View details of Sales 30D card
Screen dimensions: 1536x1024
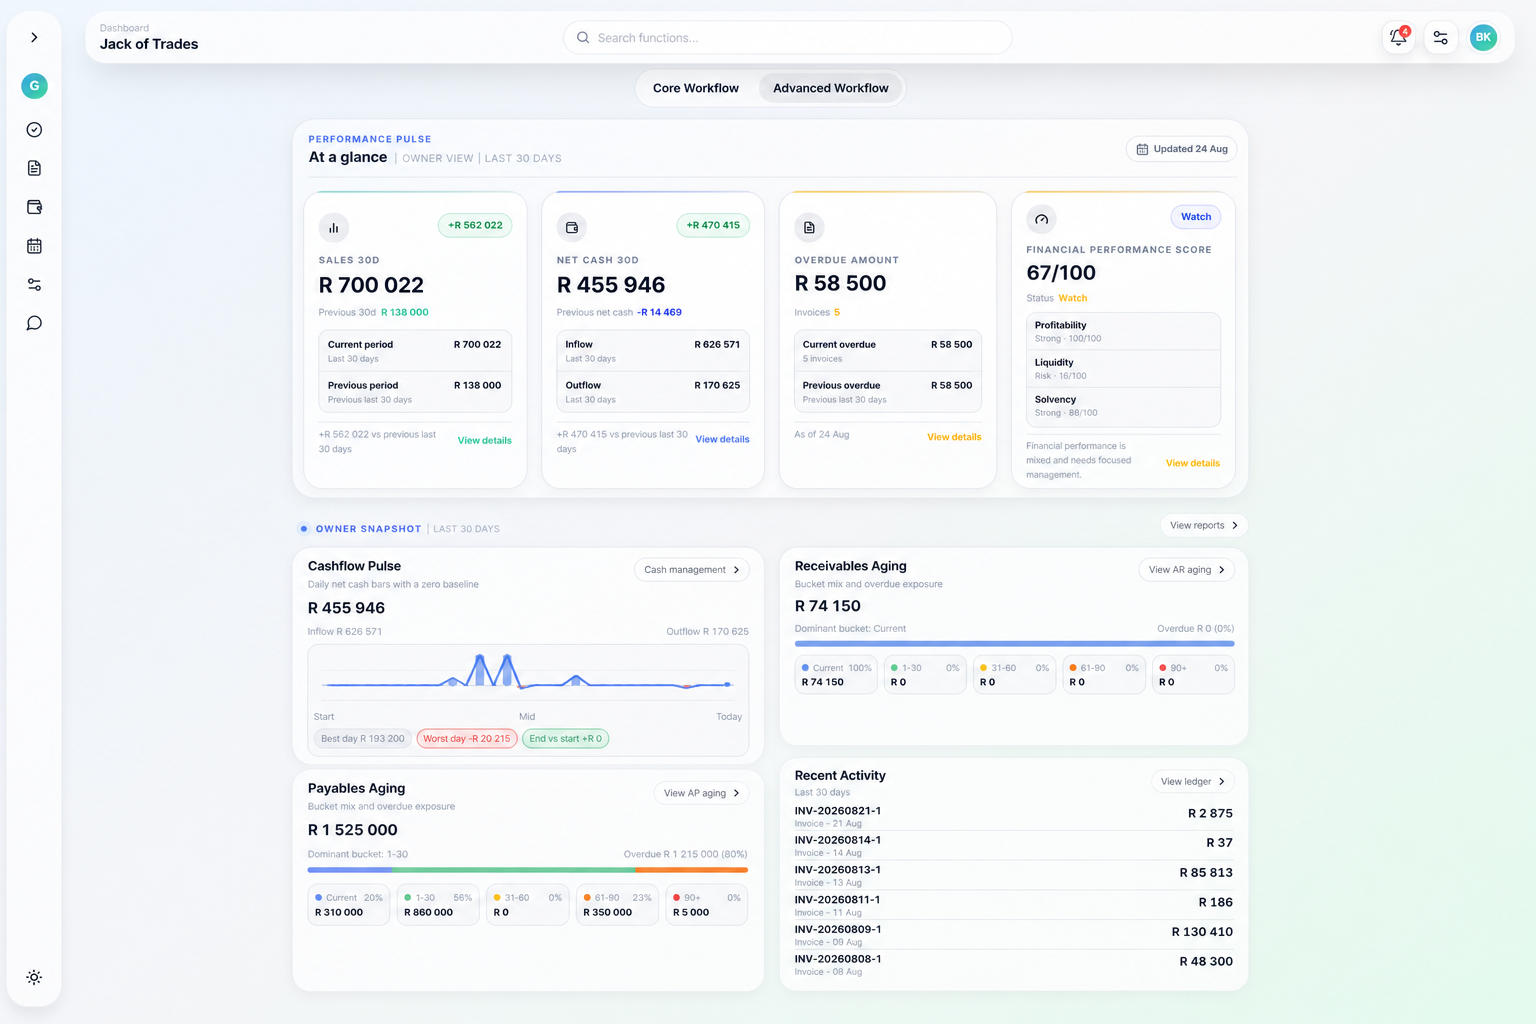[x=484, y=441]
